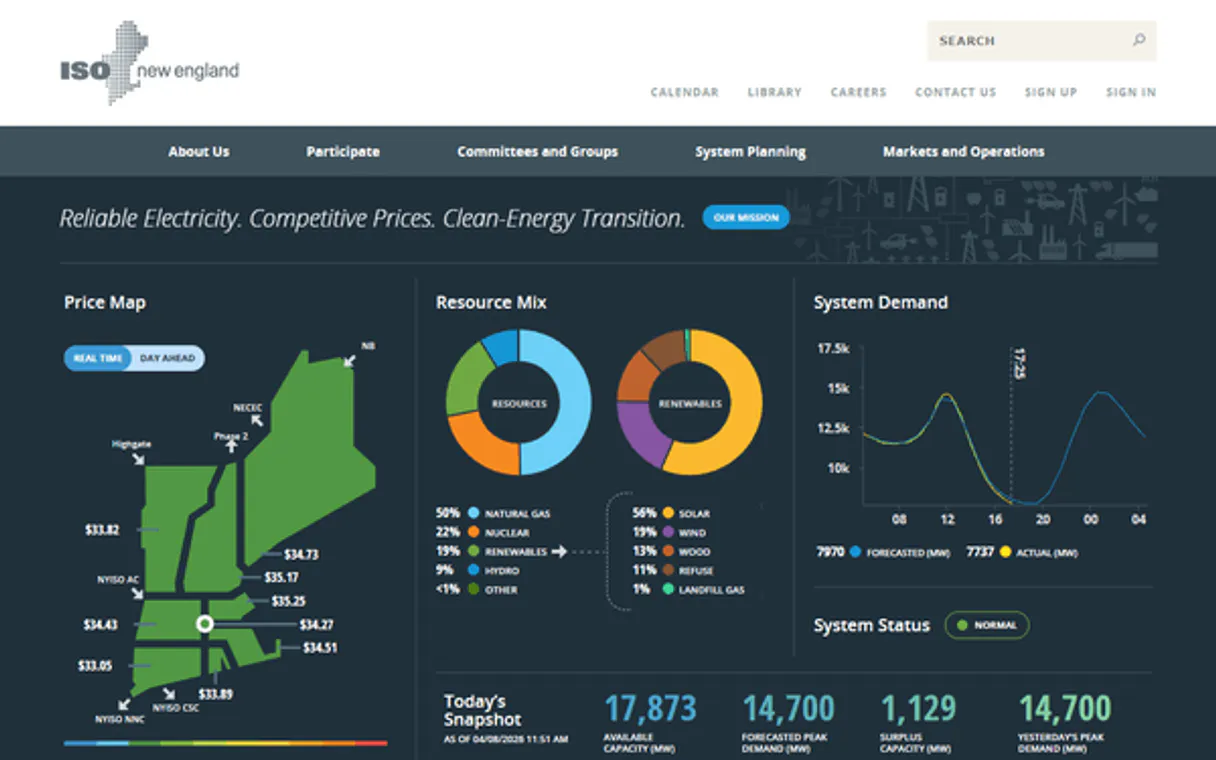The image size is (1216, 760).
Task: Click the Phase 2 arrow icon
Action: tap(231, 447)
